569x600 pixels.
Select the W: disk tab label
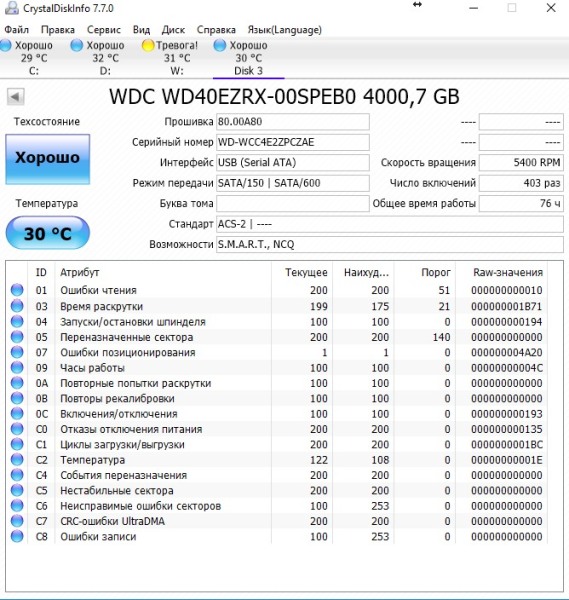177,71
